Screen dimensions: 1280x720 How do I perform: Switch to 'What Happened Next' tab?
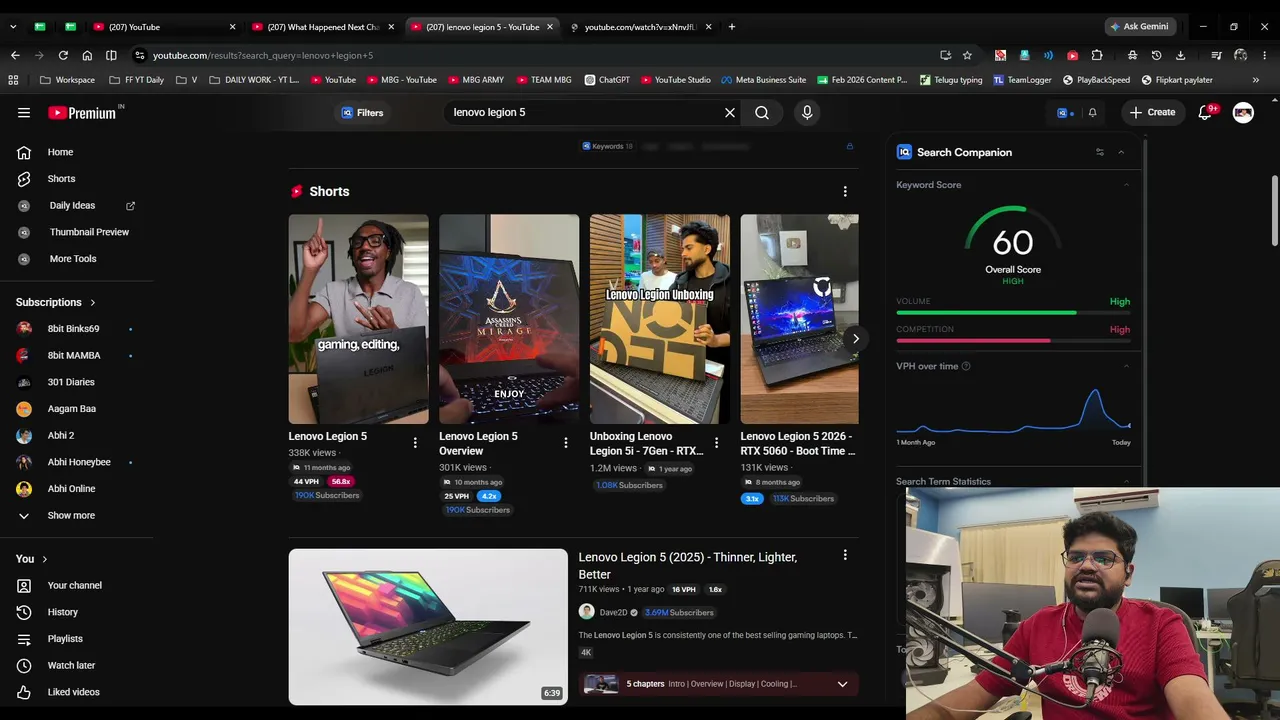324,27
